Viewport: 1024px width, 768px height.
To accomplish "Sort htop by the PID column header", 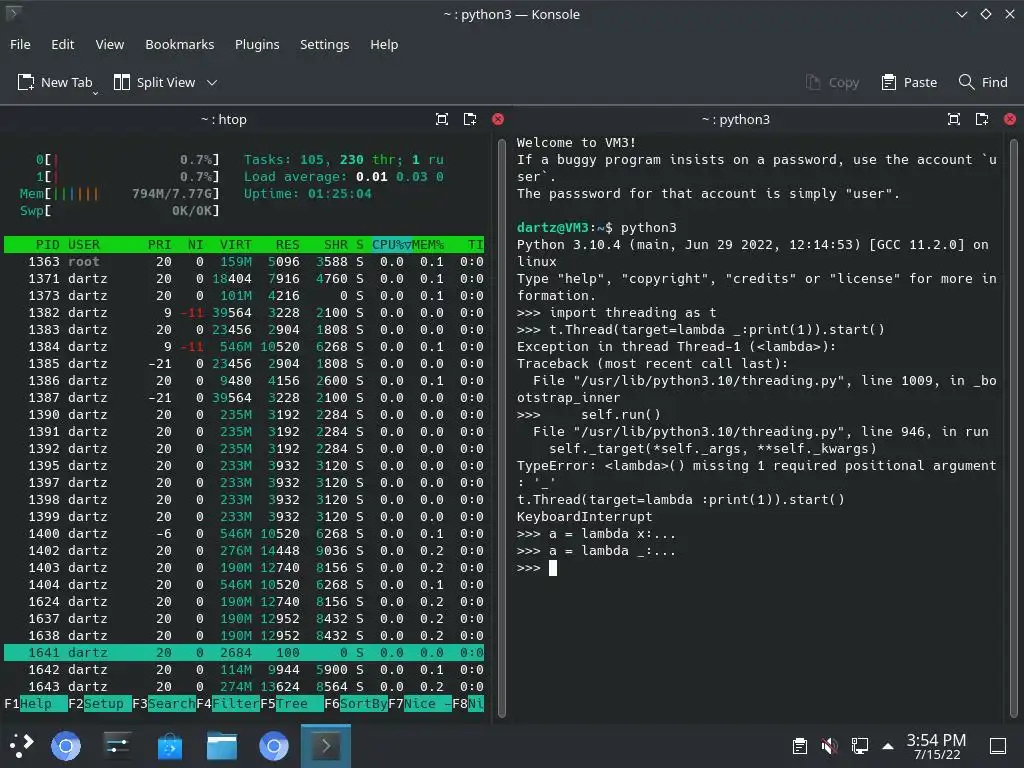I will (x=47, y=244).
